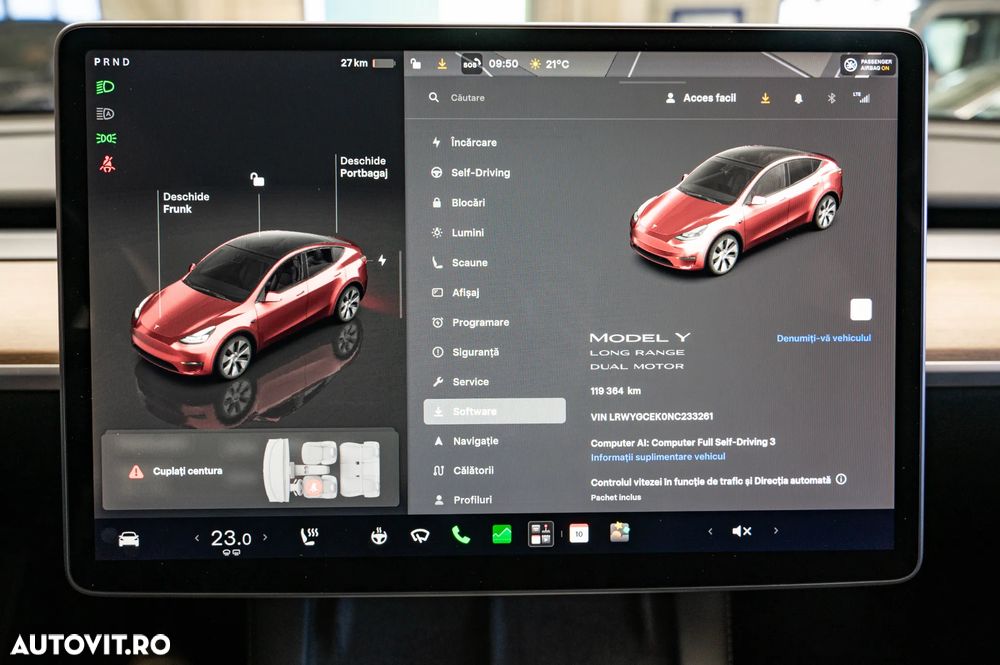1000x665 pixels.
Task: Open the Scaune seats settings
Action: [460, 262]
